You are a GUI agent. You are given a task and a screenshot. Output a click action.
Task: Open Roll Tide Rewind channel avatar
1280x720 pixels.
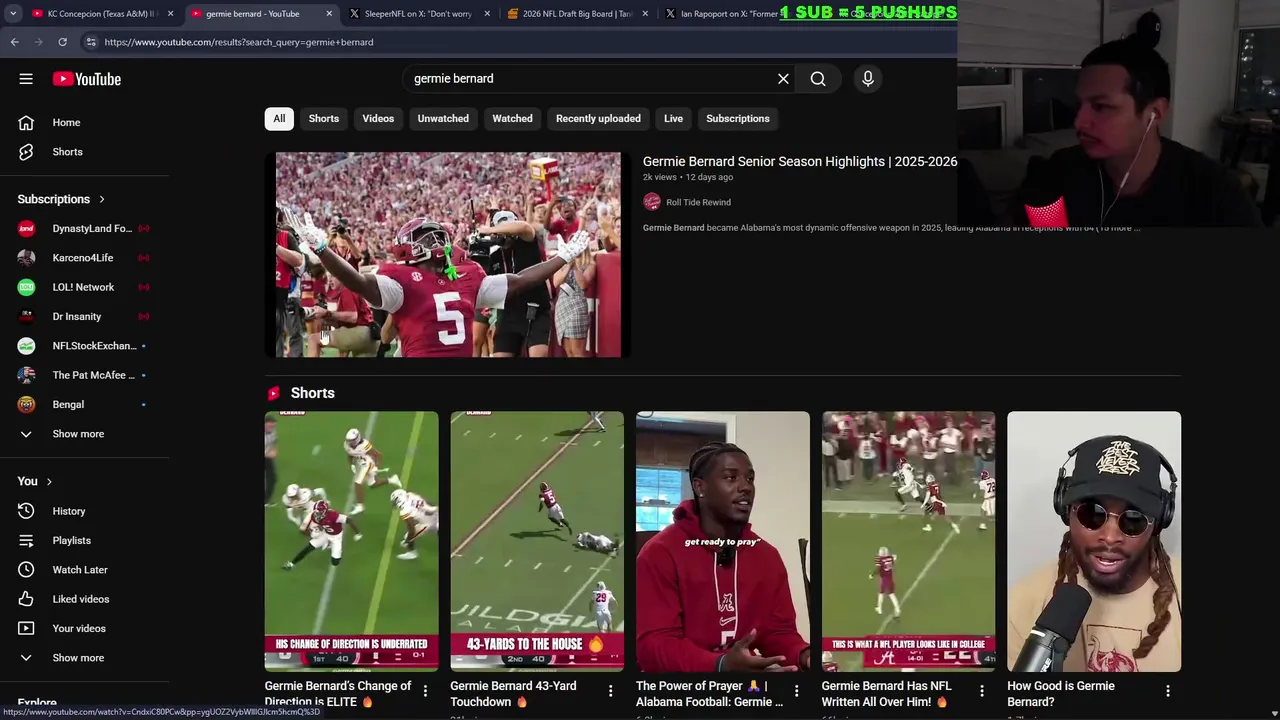(x=652, y=202)
